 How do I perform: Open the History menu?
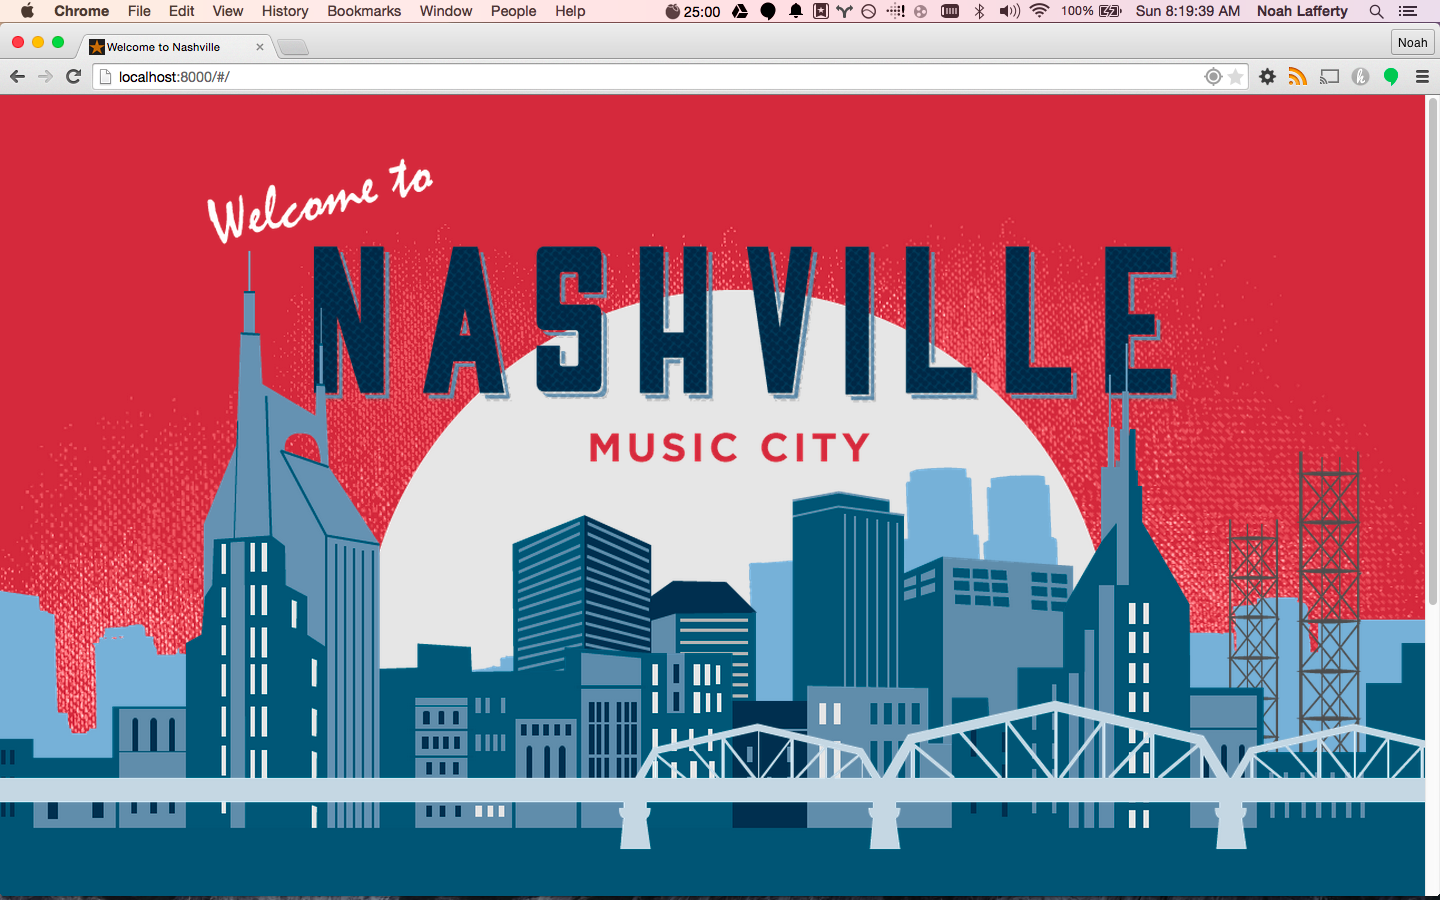pos(285,11)
